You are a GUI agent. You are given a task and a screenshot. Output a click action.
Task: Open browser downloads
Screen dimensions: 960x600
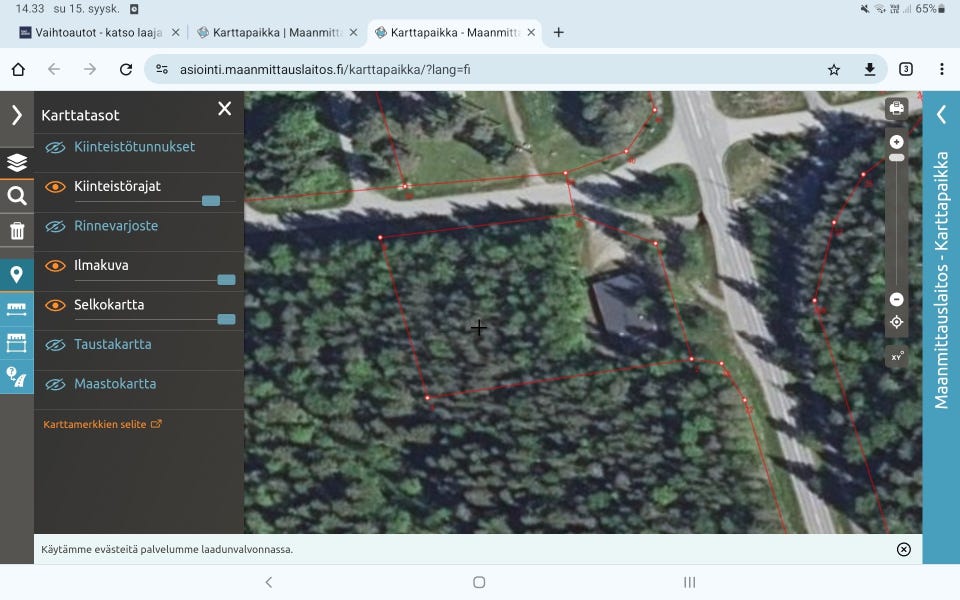pyautogui.click(x=869, y=69)
